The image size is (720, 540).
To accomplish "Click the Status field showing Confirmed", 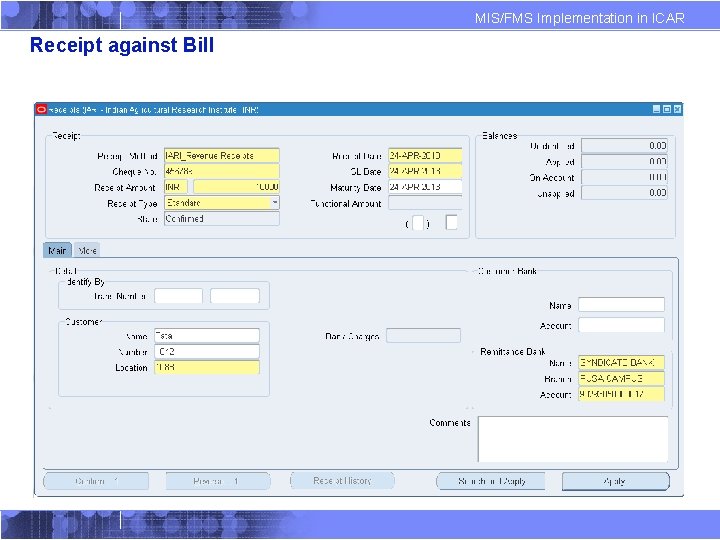I will click(x=221, y=219).
